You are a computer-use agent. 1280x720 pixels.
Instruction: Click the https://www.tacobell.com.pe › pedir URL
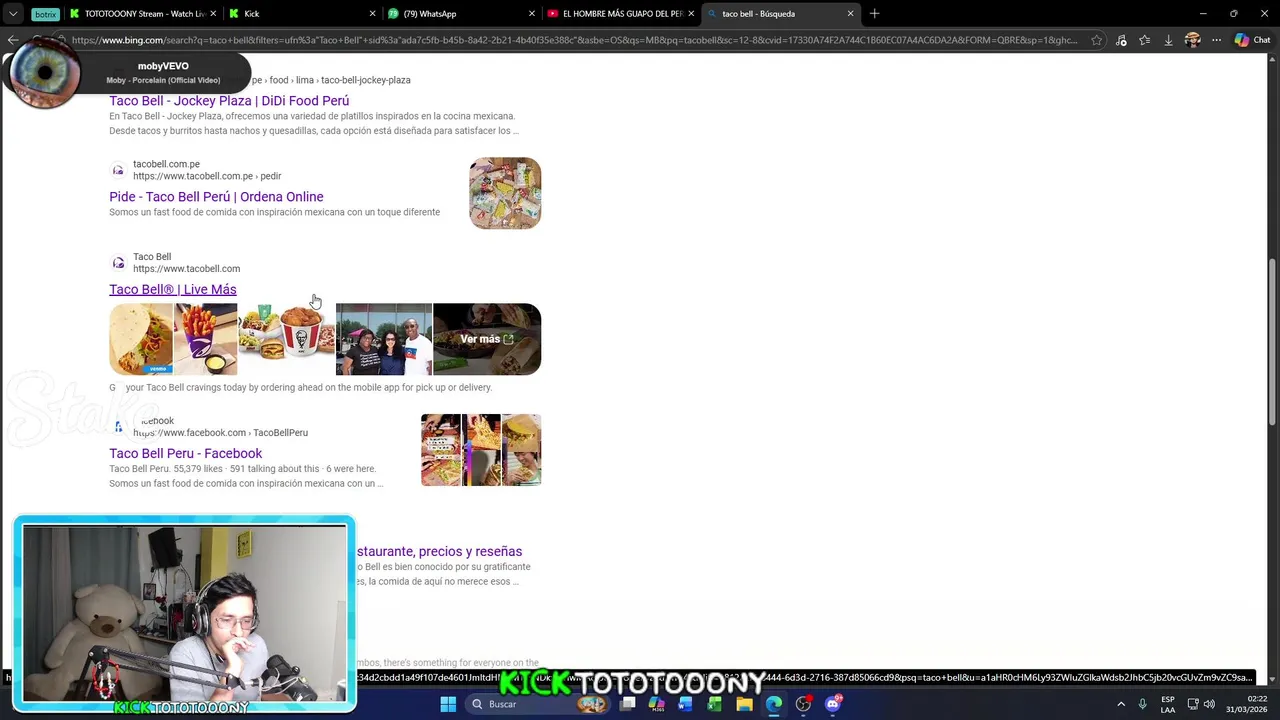coord(207,176)
